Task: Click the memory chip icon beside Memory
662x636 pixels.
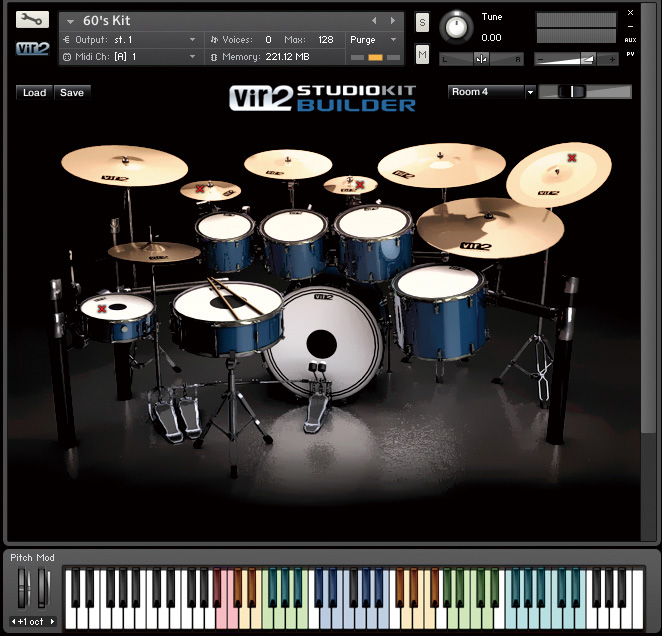Action: coord(214,57)
